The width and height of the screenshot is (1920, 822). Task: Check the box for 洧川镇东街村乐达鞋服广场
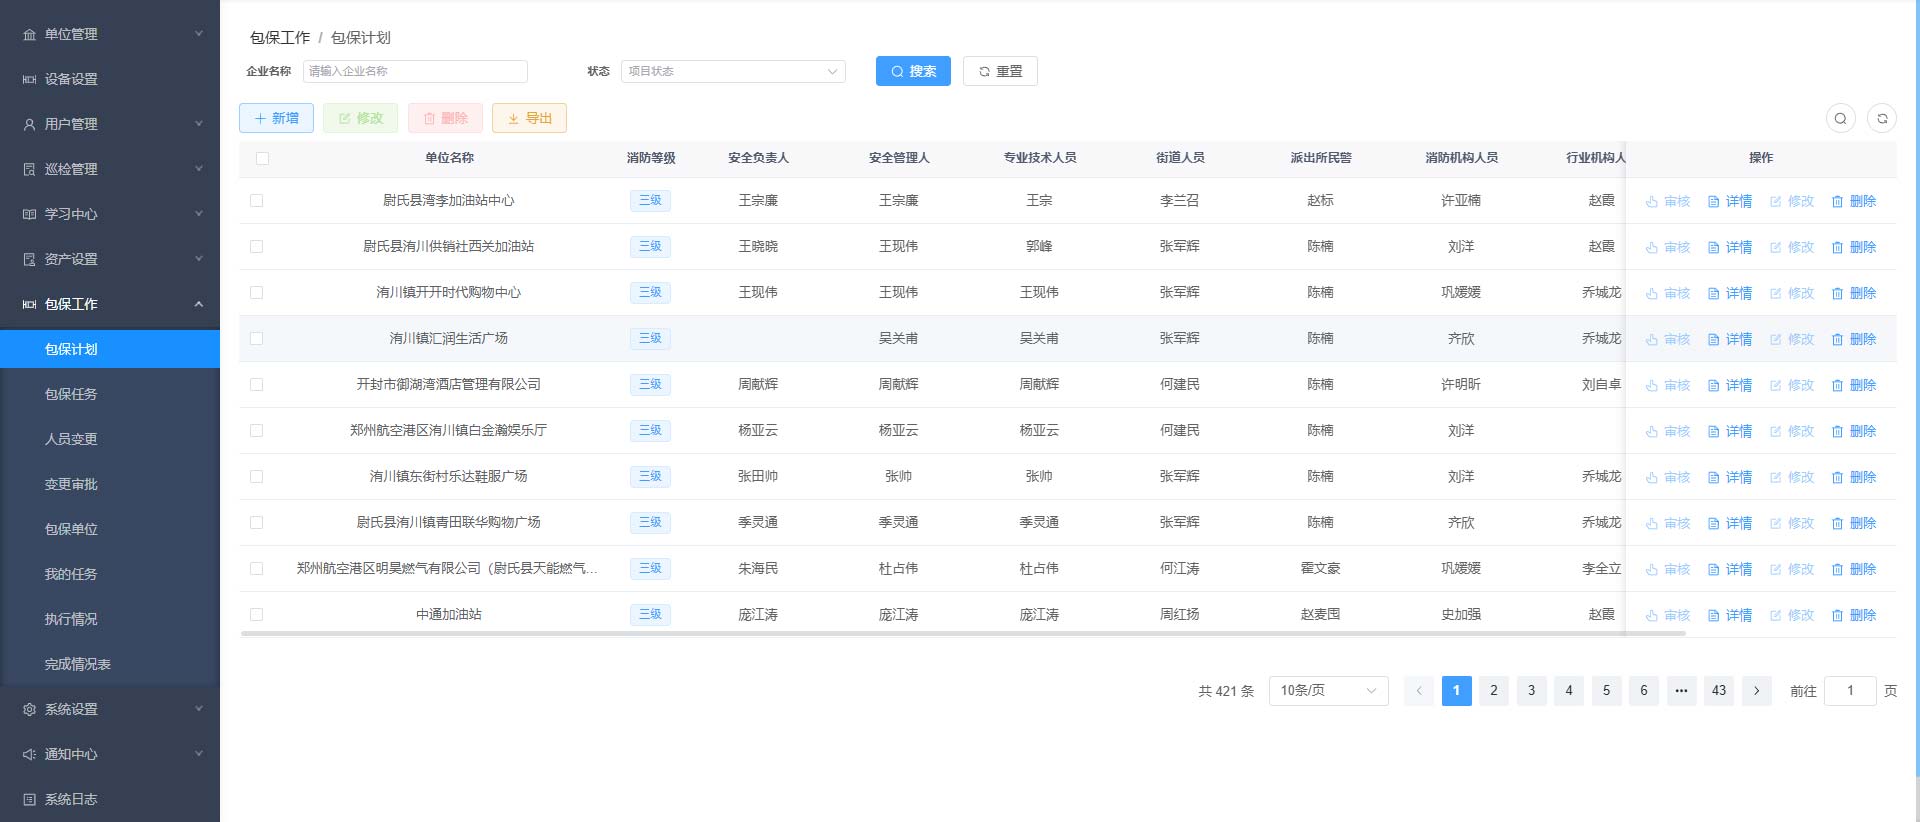[257, 477]
